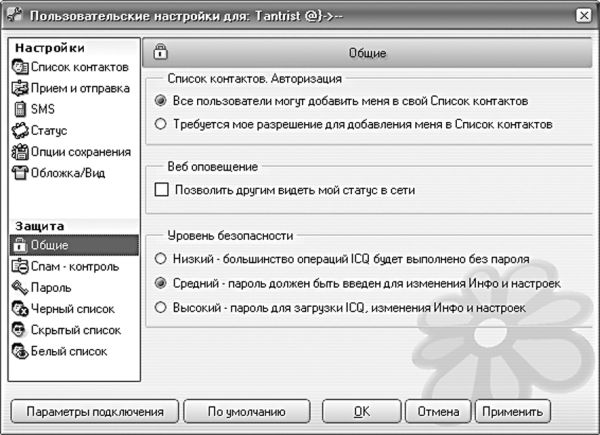The image size is (600, 435).
Task: Select Опции сохранения icon
Action: 20,152
